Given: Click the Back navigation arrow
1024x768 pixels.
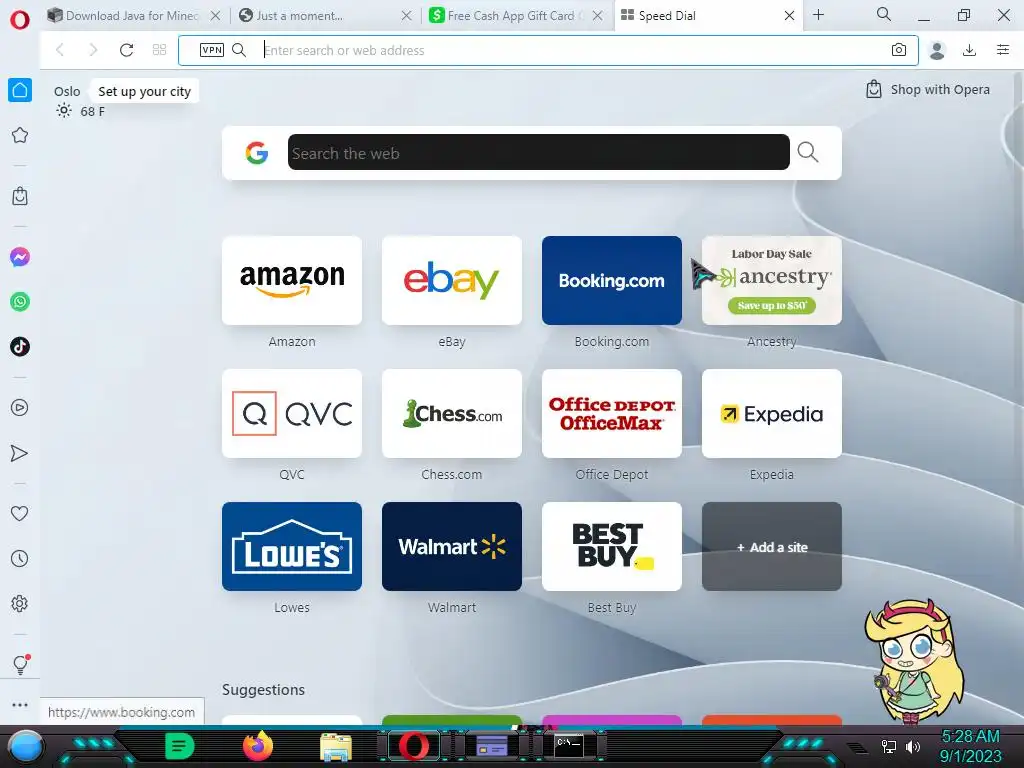Looking at the screenshot, I should point(60,50).
